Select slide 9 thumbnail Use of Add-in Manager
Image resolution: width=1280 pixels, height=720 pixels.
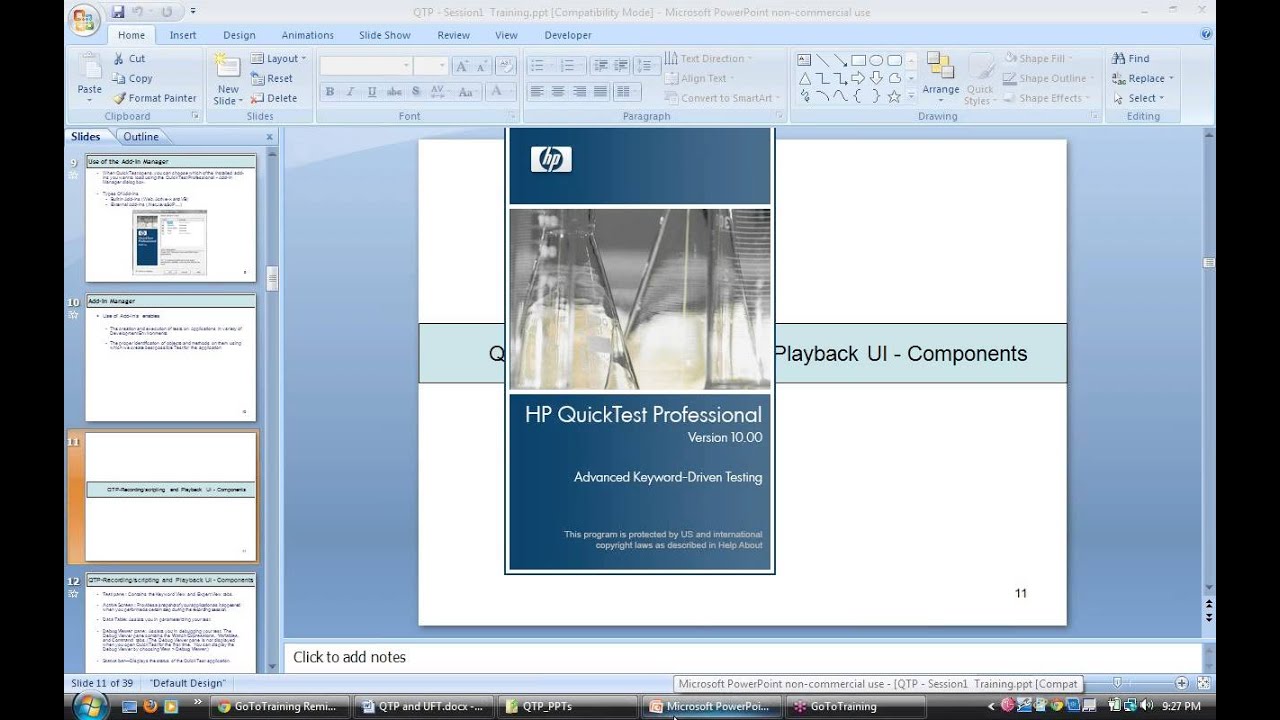[x=171, y=218]
